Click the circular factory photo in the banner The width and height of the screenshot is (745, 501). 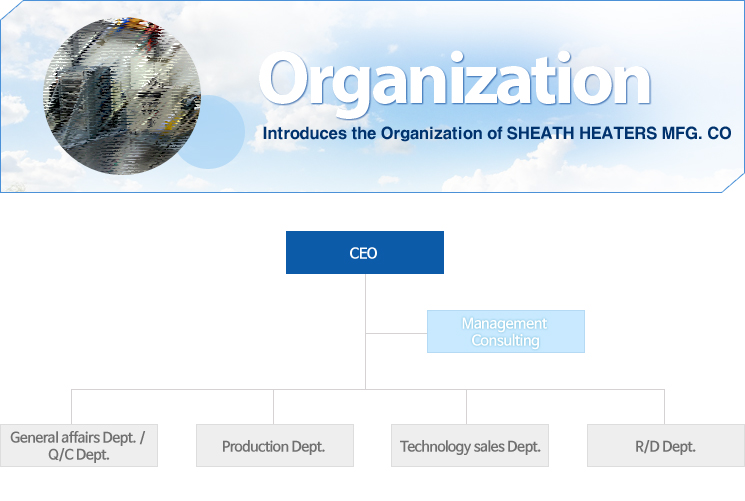[122, 96]
